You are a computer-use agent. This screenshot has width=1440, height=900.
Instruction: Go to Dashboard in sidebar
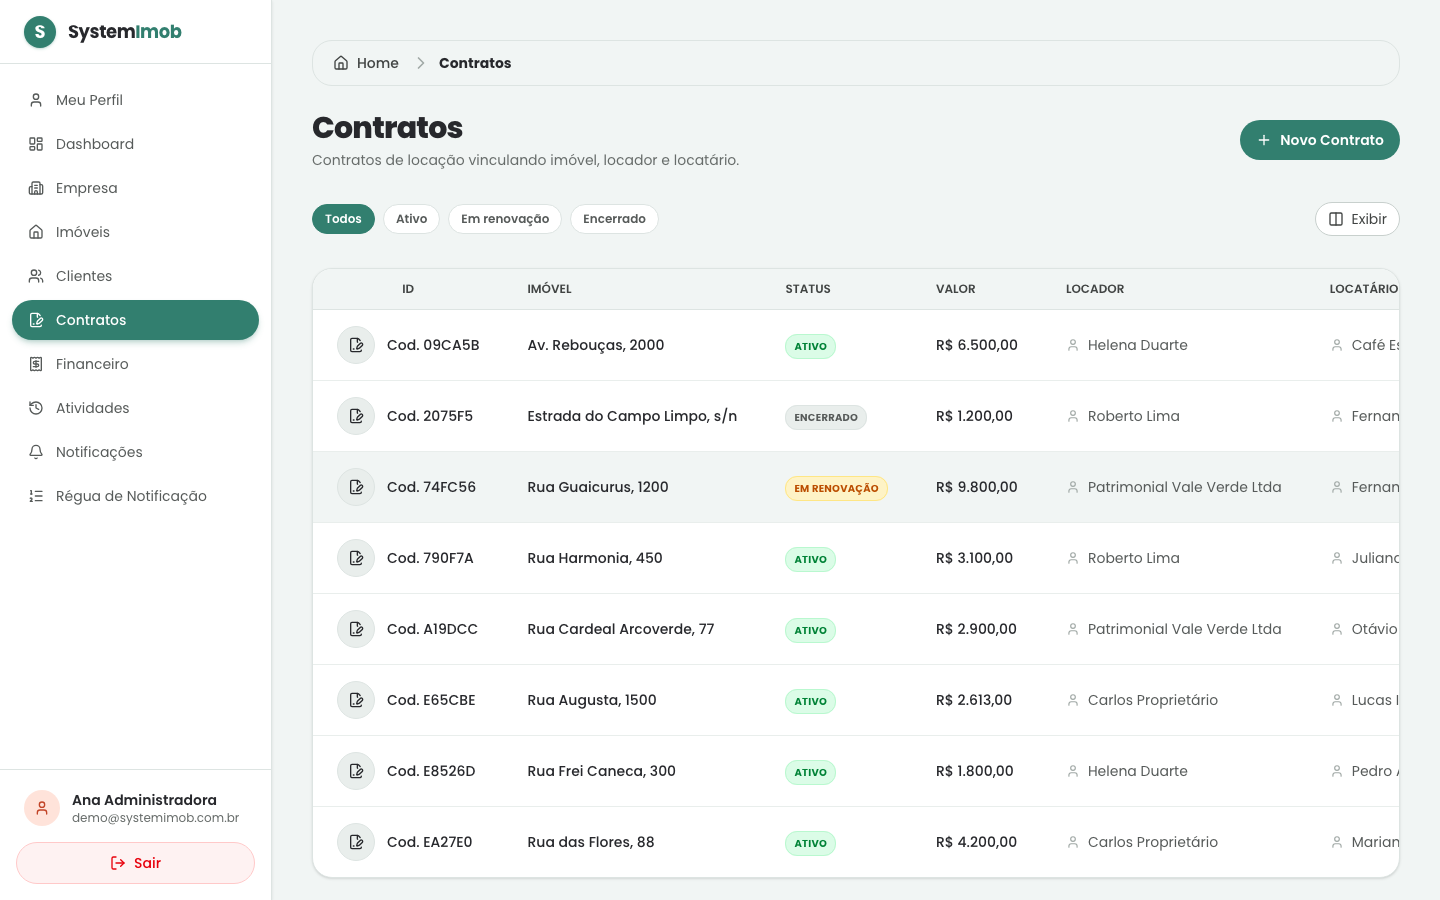coord(135,144)
